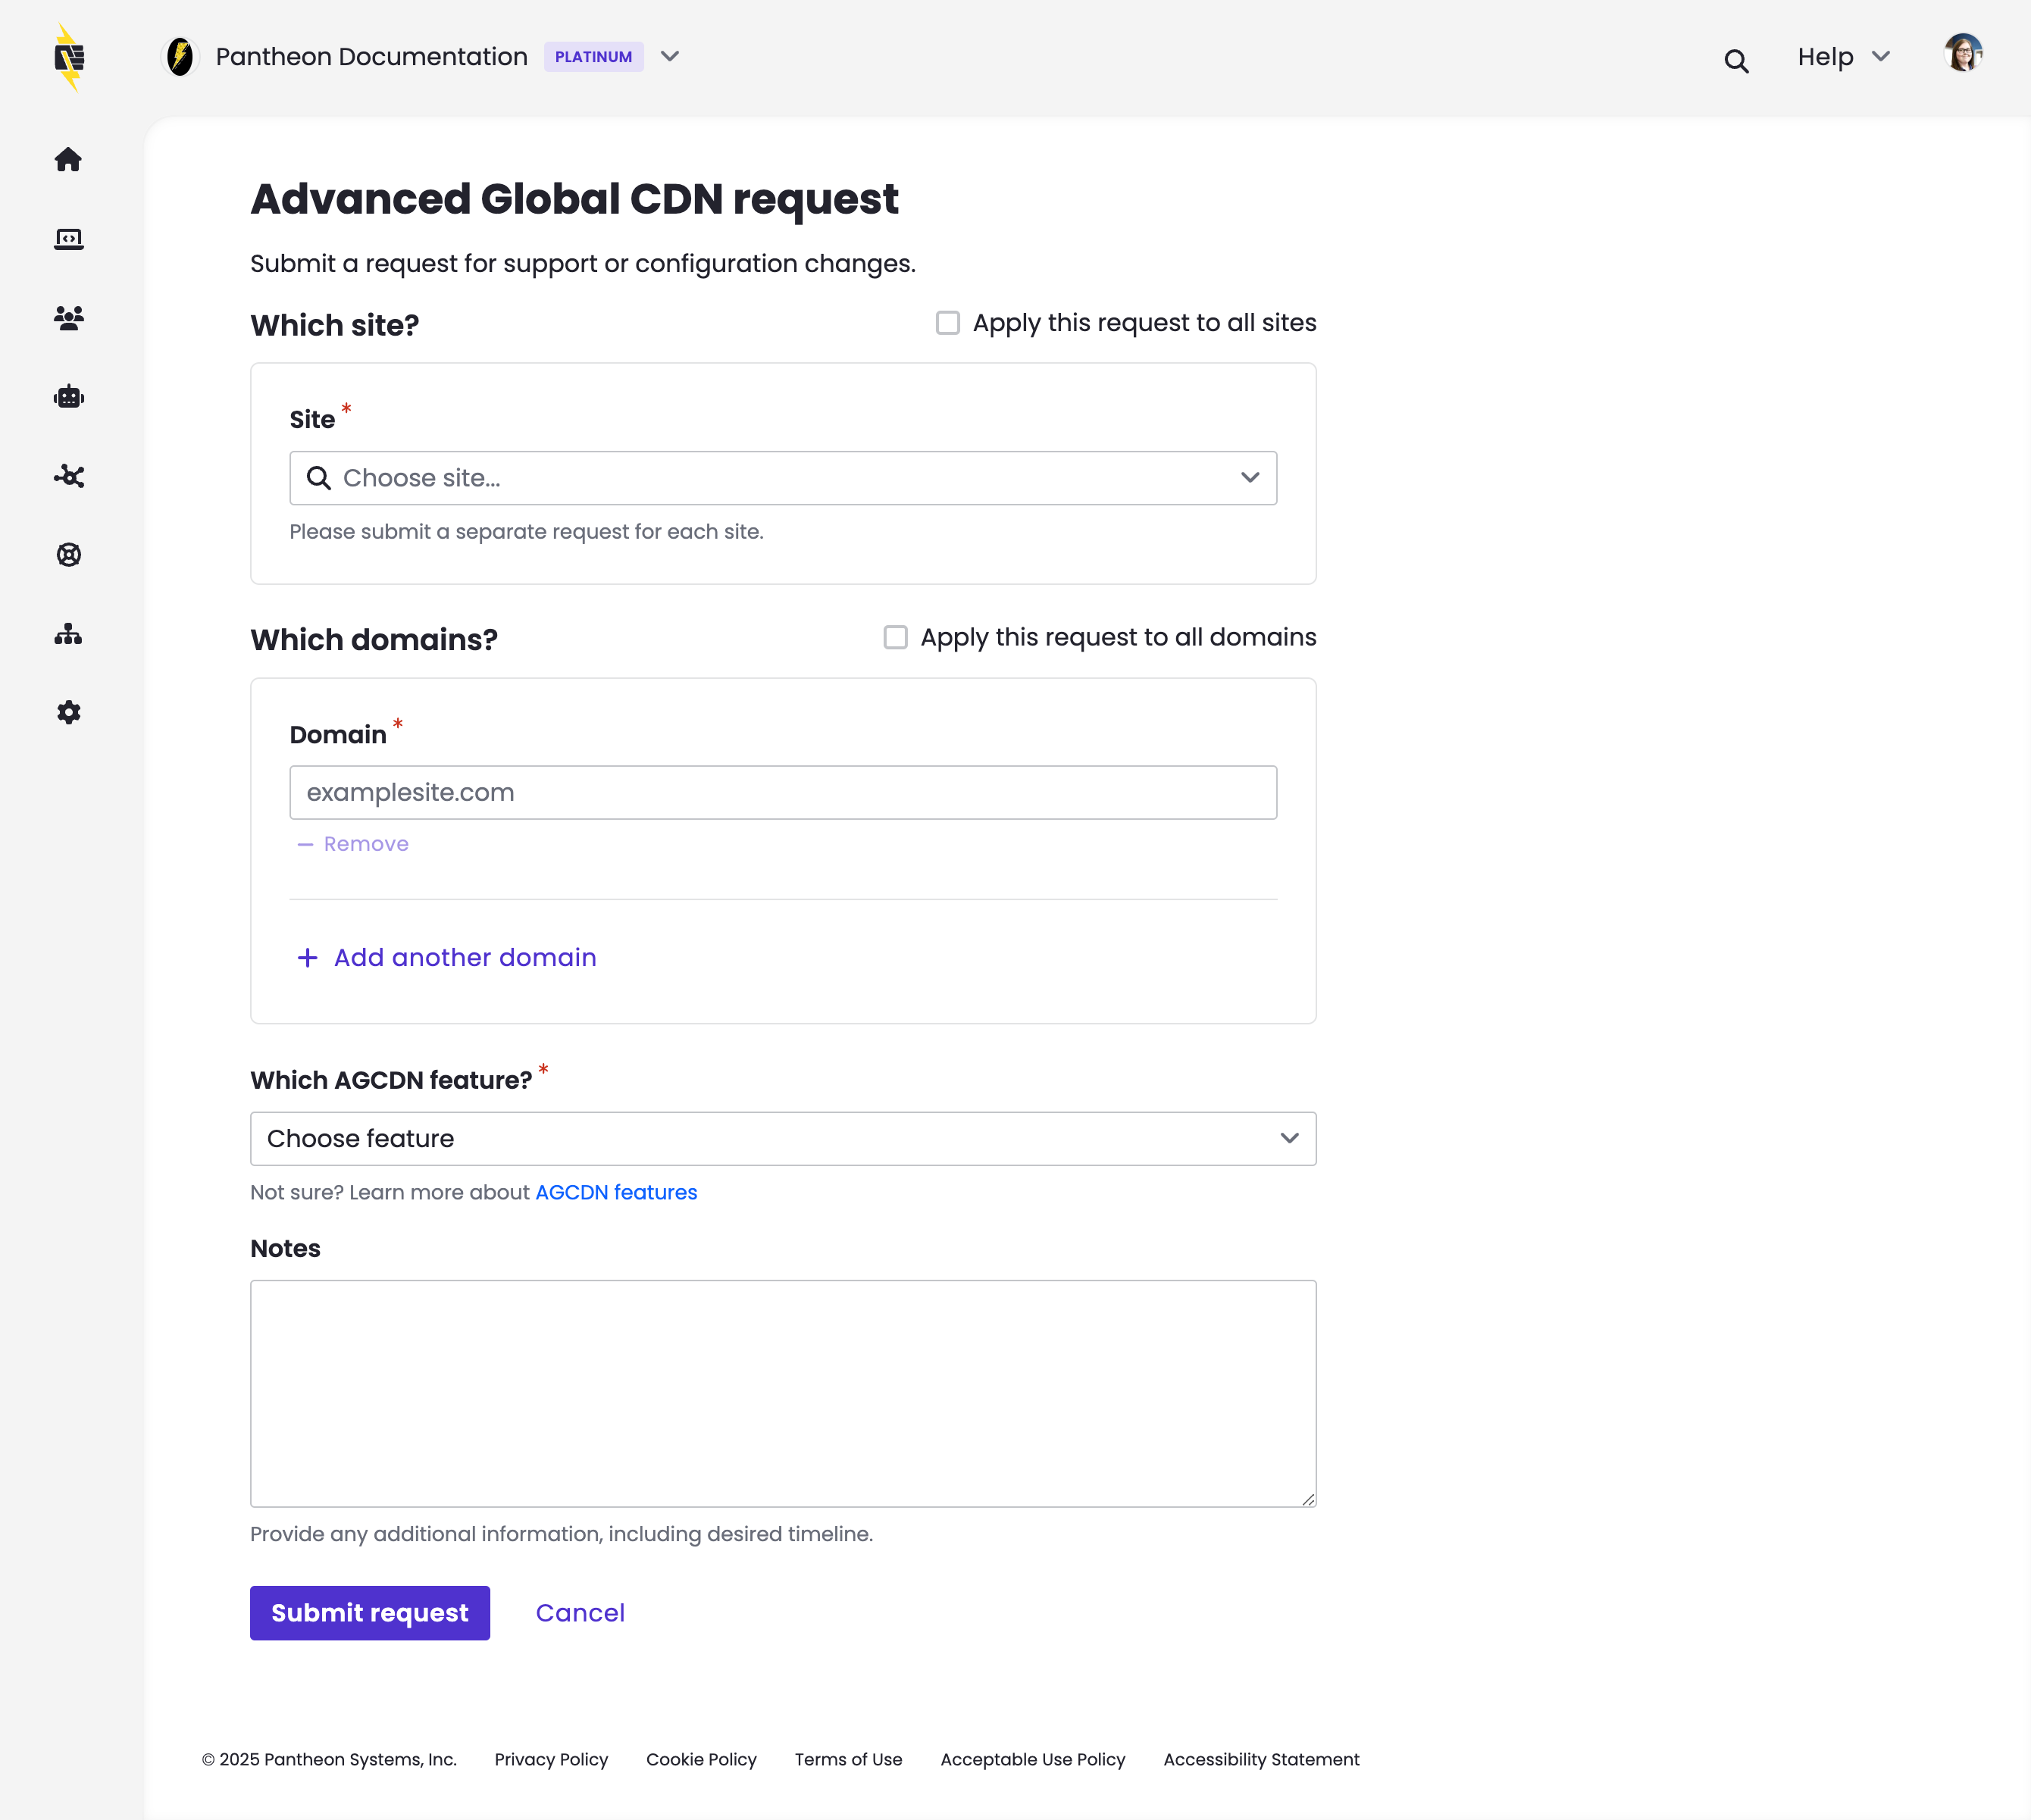Screen dimensions: 2031x1820
Task: Open the AGCDN features link
Action: pyautogui.click(x=615, y=1192)
